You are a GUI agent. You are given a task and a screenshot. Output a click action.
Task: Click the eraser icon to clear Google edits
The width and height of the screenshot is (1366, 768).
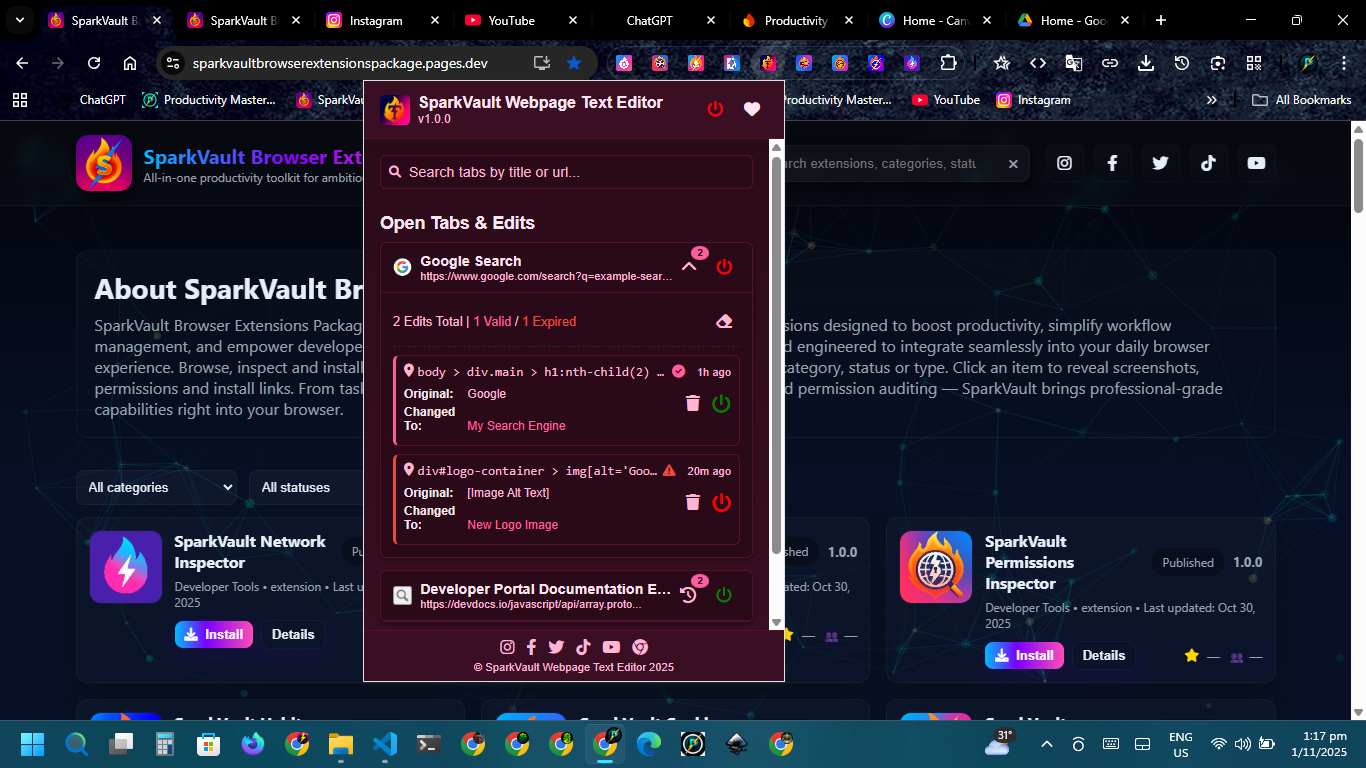point(724,321)
